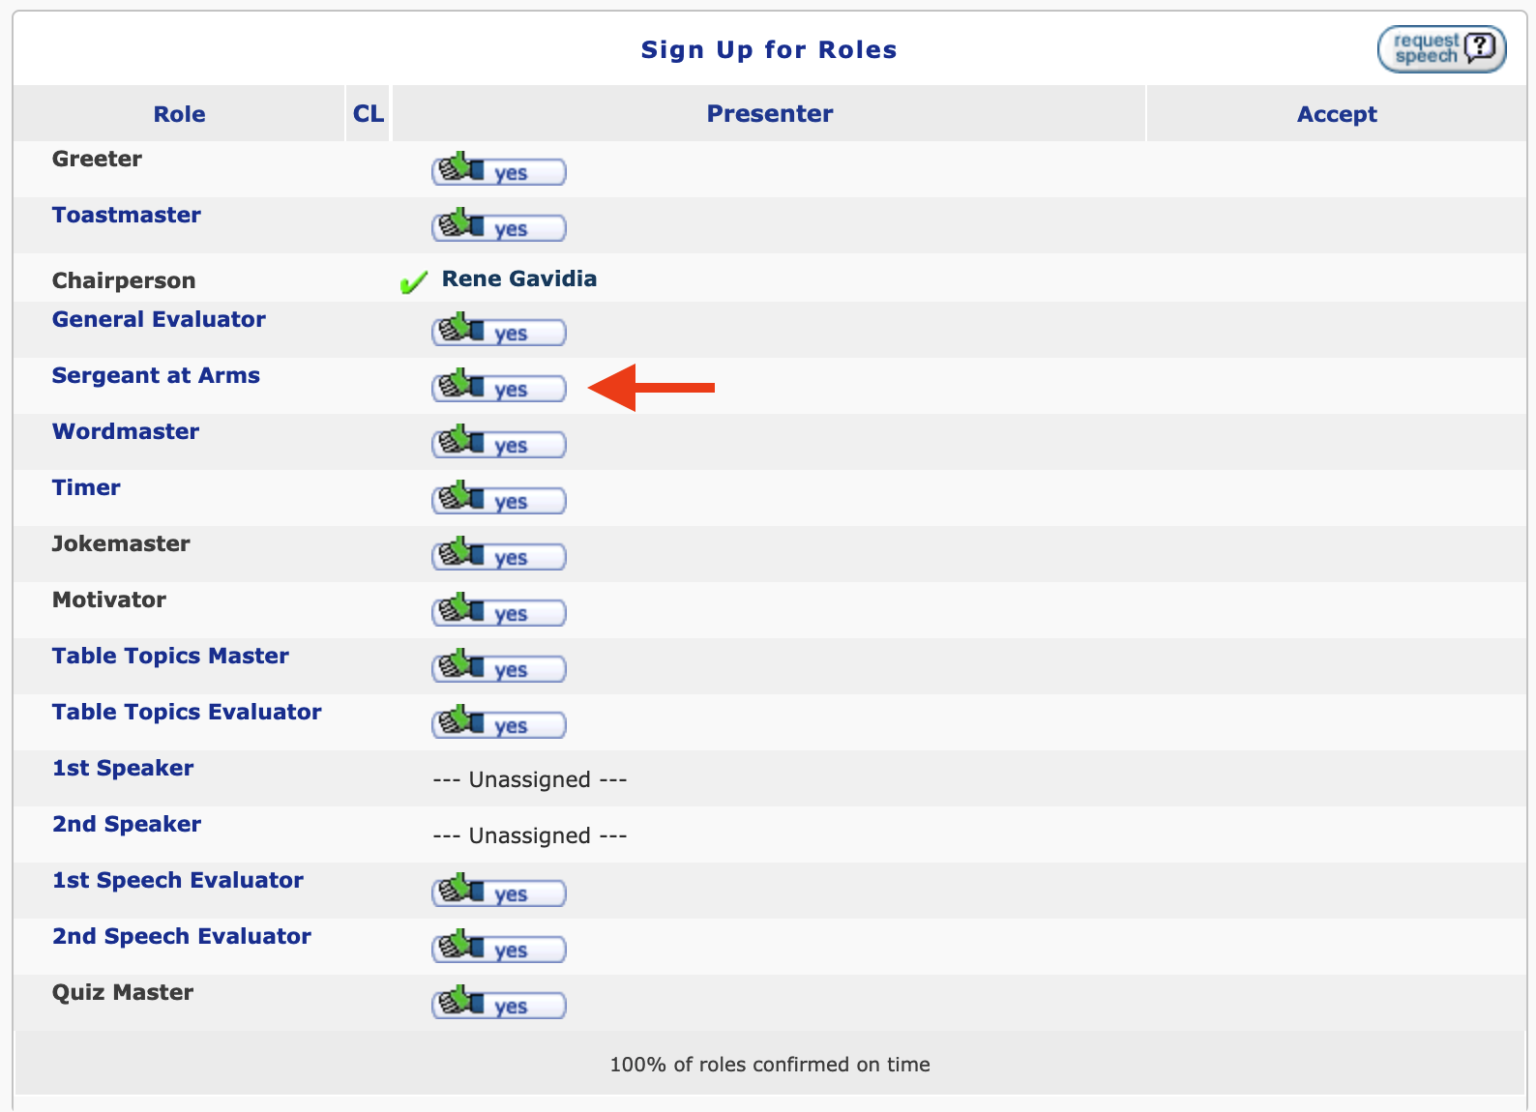Take Quiz Master role with yes
Viewport: 1536px width, 1112px height.
click(498, 1003)
